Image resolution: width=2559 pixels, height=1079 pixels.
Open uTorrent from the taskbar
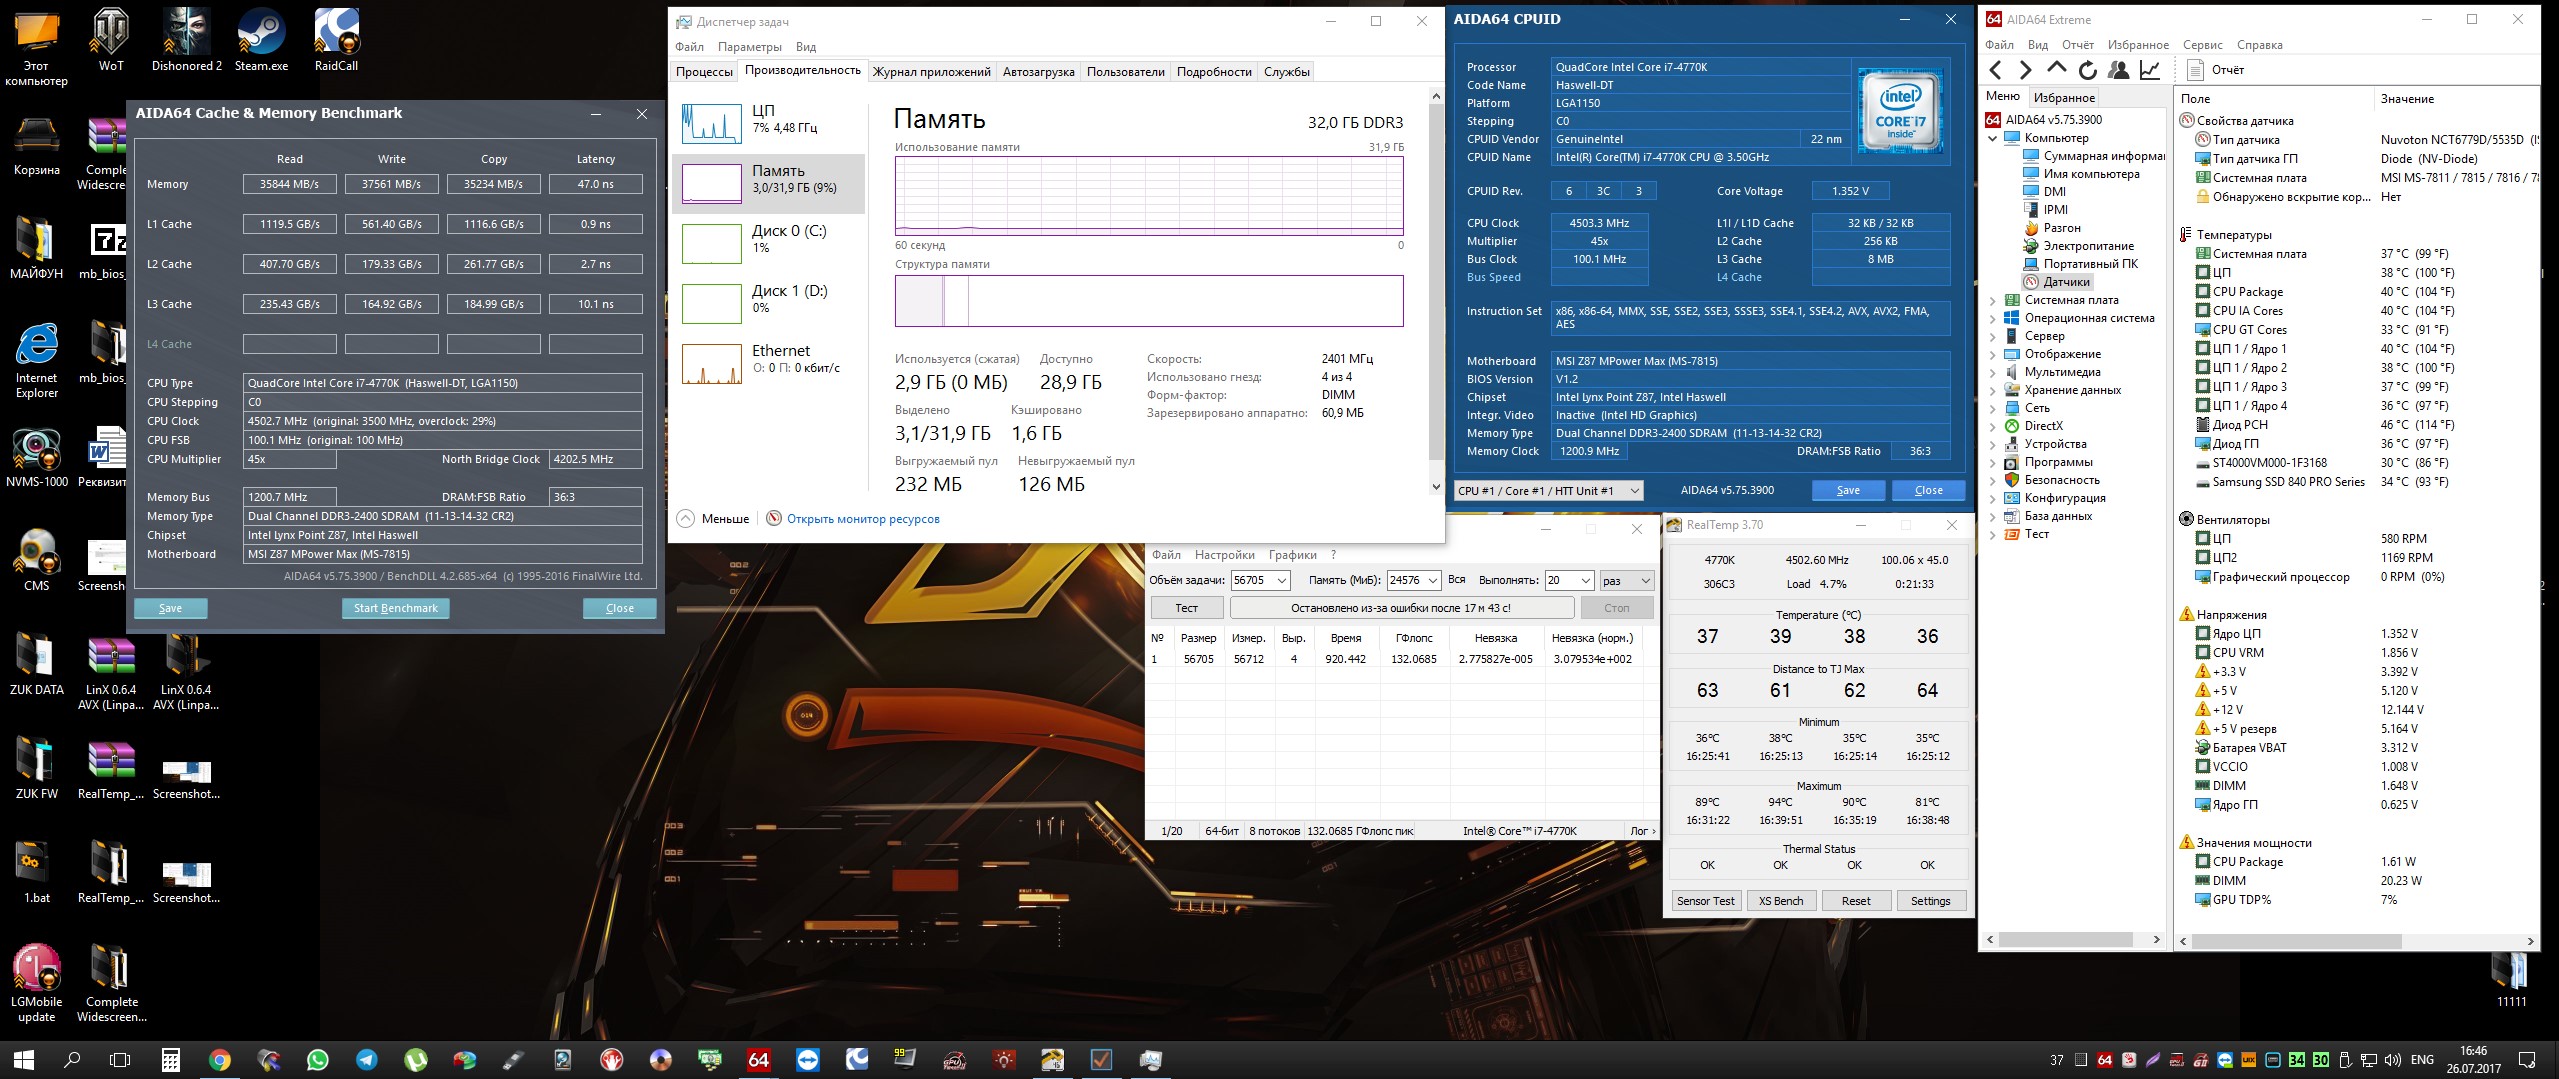416,1059
